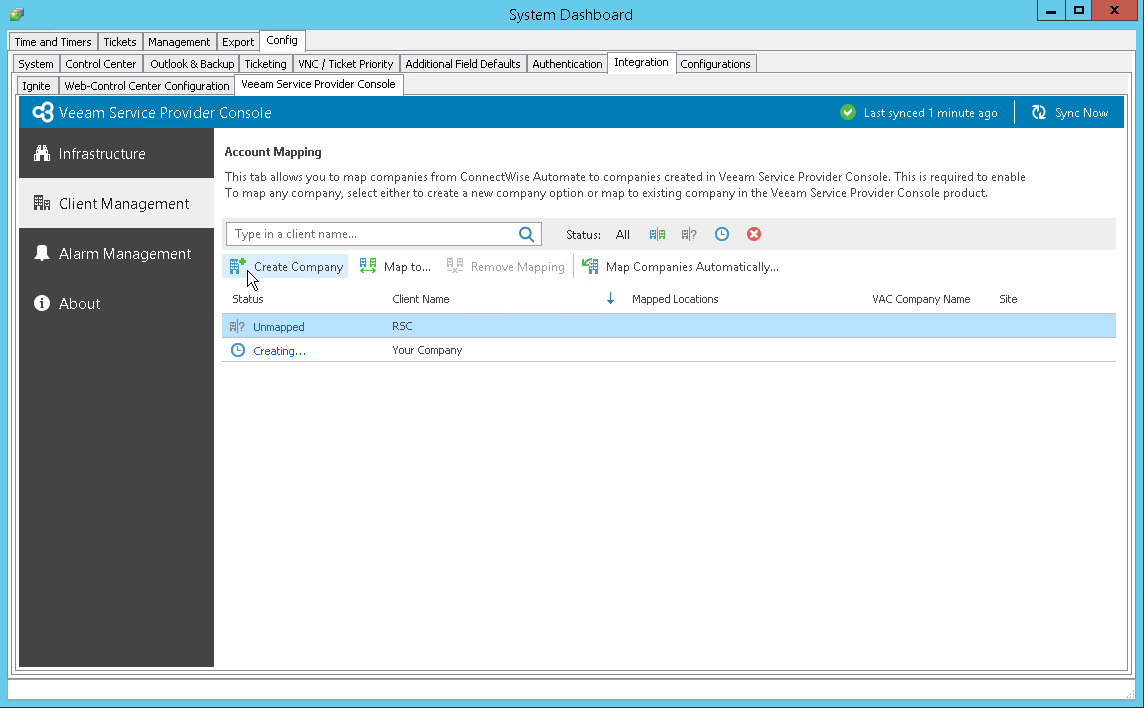Switch to the System sub-tab
The image size is (1144, 708).
coord(36,64)
